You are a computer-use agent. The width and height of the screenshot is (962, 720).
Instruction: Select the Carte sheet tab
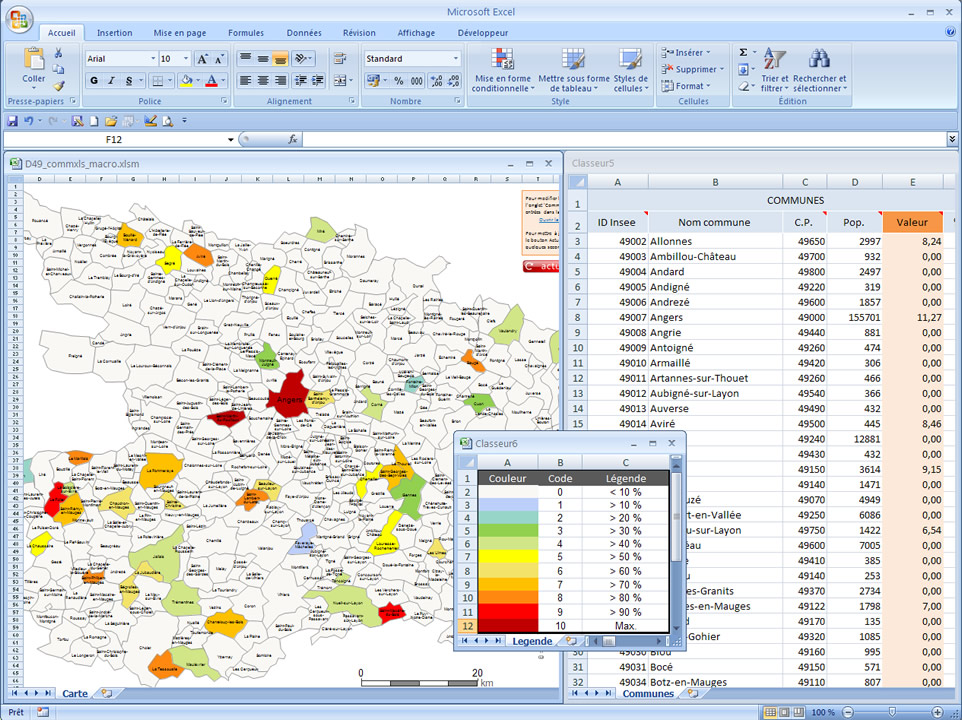coord(75,694)
